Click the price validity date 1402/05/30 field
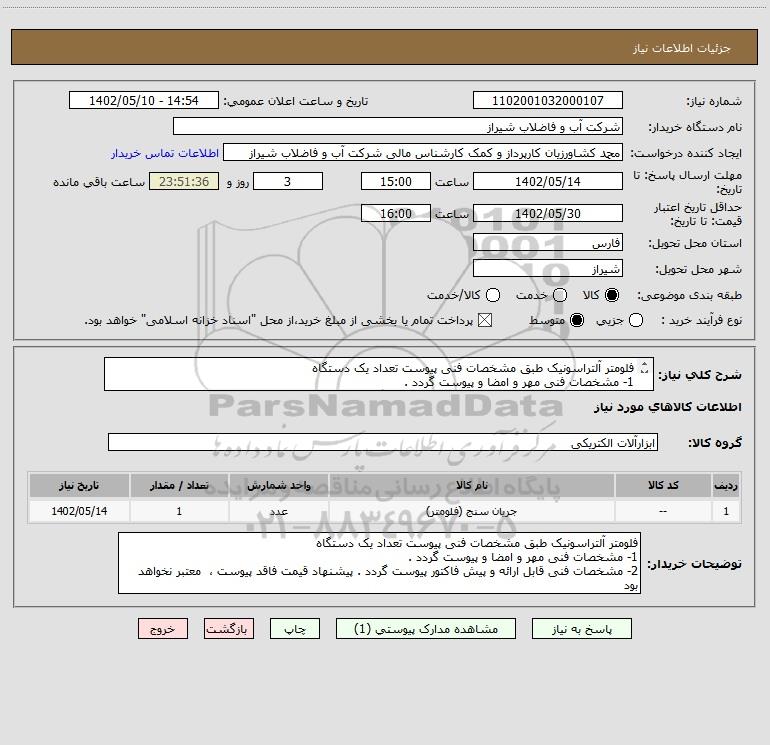 [548, 213]
